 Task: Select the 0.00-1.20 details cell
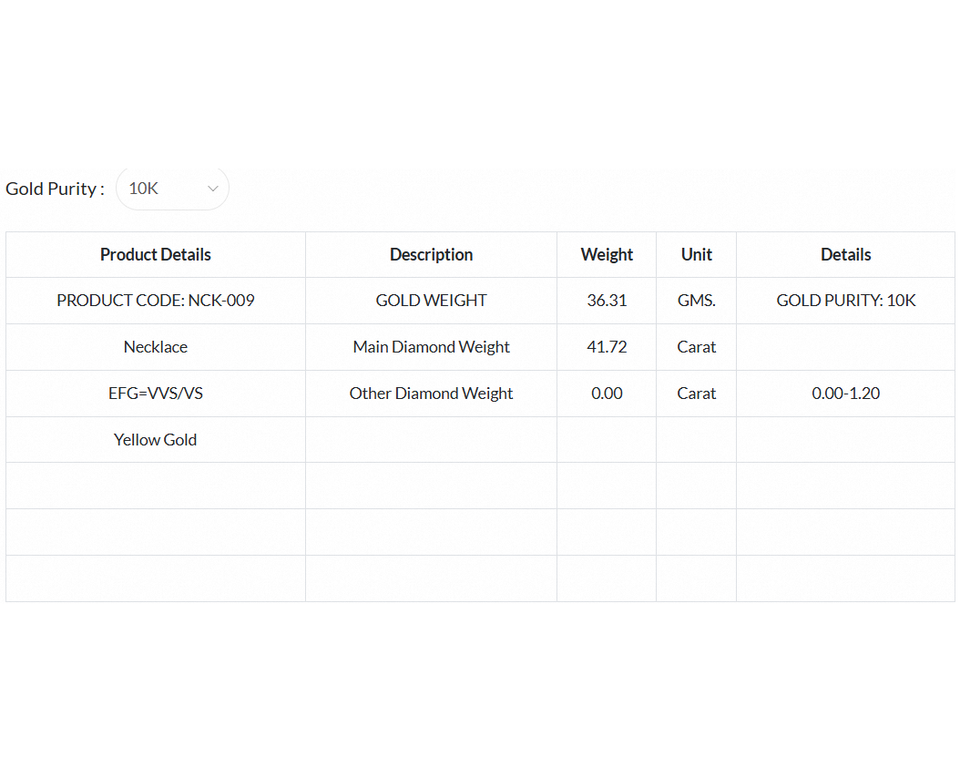point(845,393)
